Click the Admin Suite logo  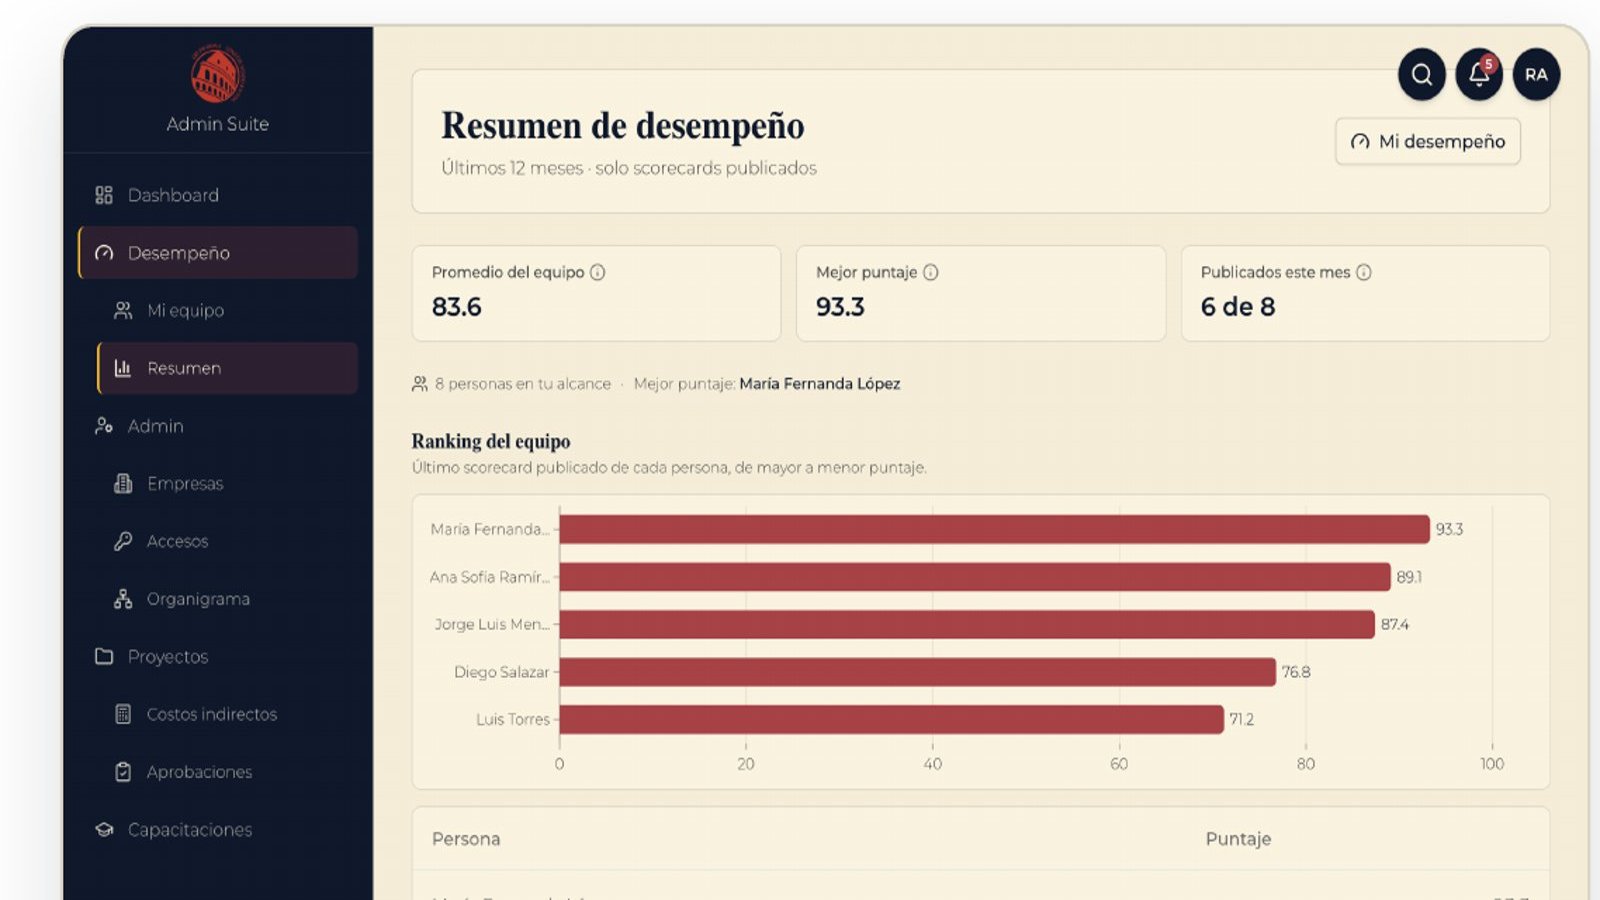pos(218,75)
